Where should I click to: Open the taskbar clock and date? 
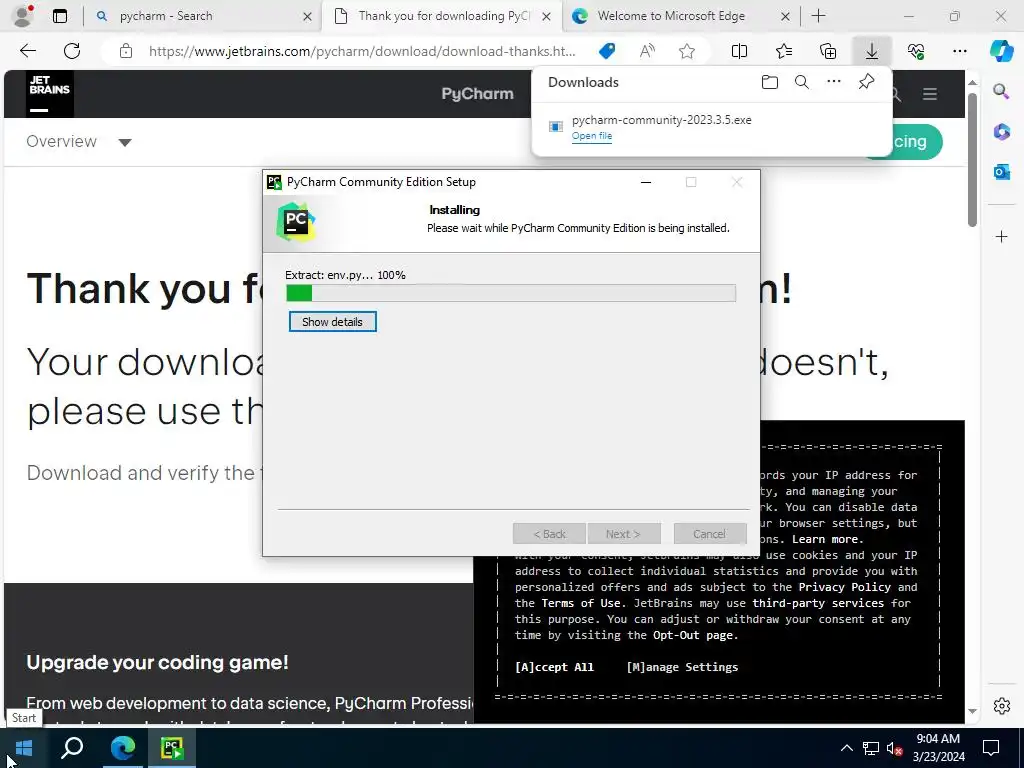tap(938, 748)
